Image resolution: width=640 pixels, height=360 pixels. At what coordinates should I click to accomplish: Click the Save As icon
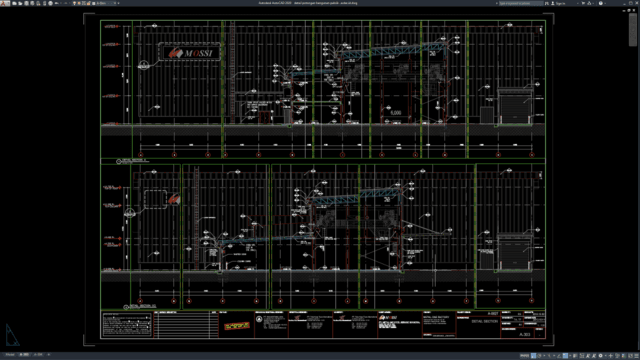(32, 3)
